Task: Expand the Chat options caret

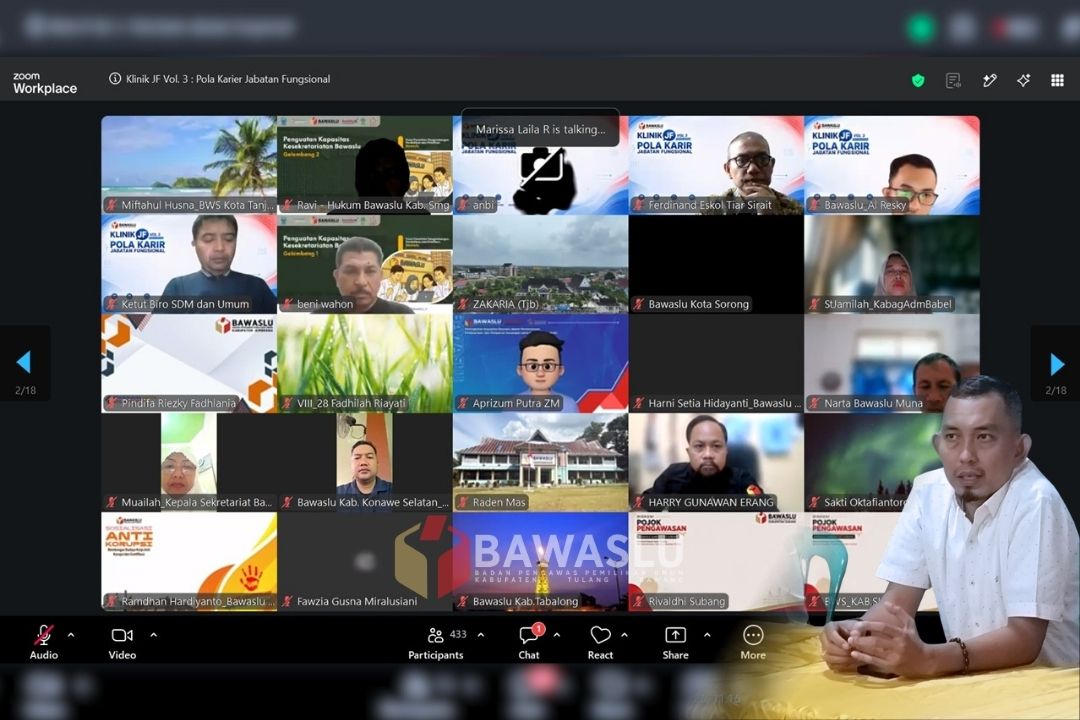Action: click(557, 635)
